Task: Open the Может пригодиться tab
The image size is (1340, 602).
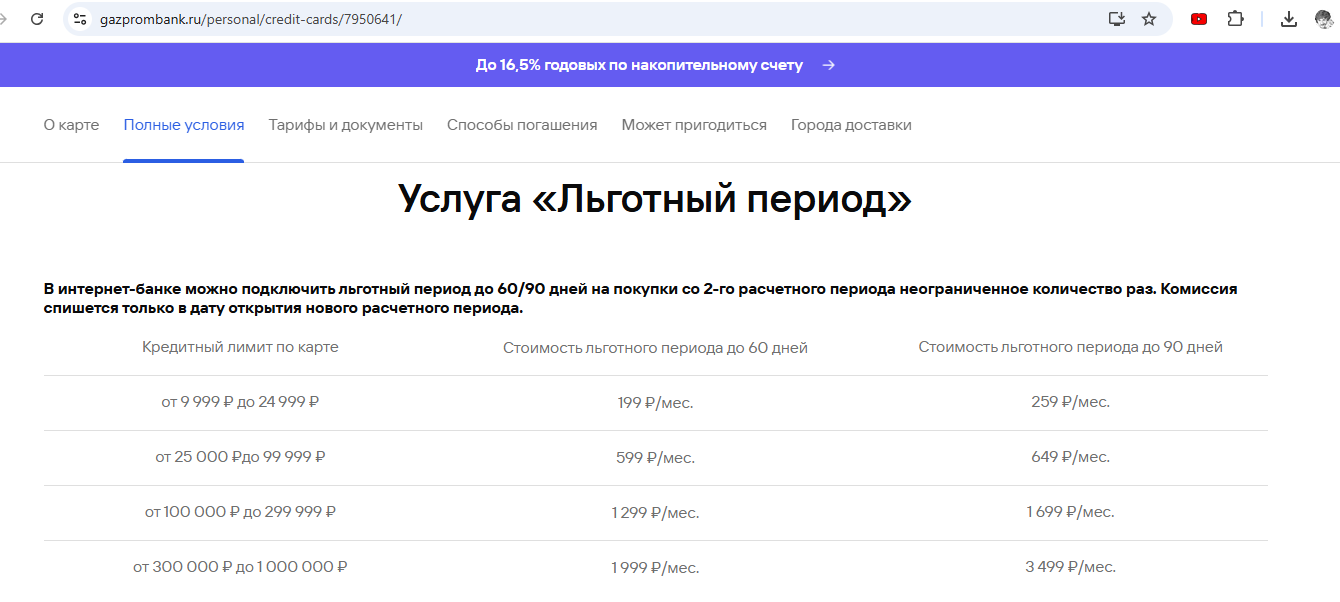Action: 694,125
